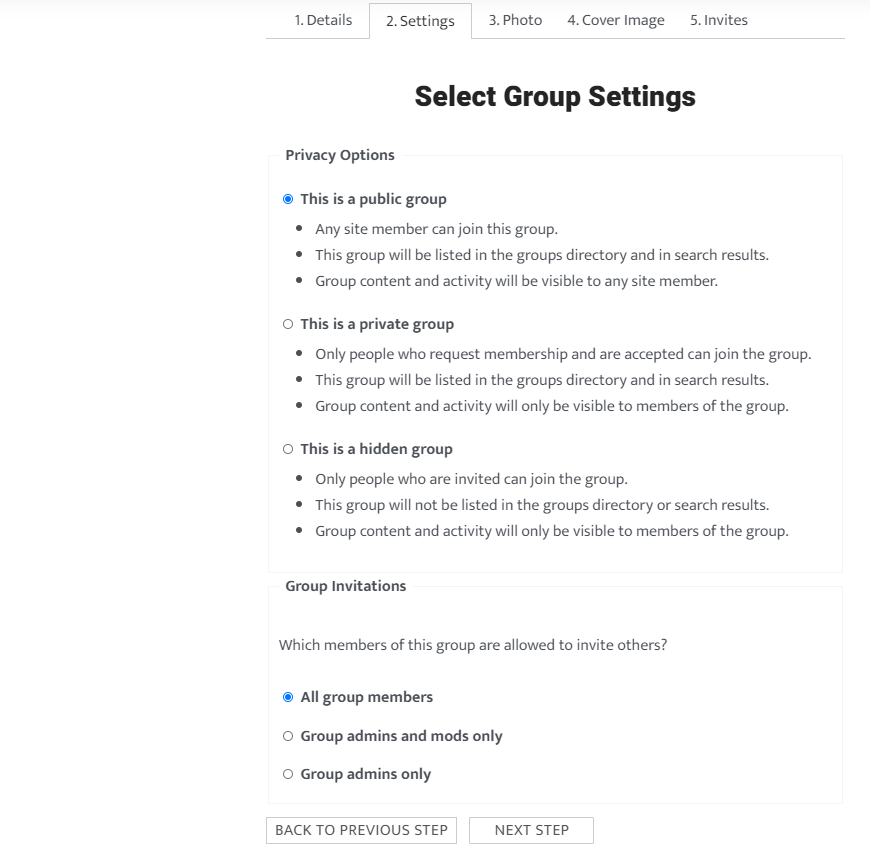Choose the private group option
Image resolution: width=870 pixels, height=844 pixels.
pos(288,324)
